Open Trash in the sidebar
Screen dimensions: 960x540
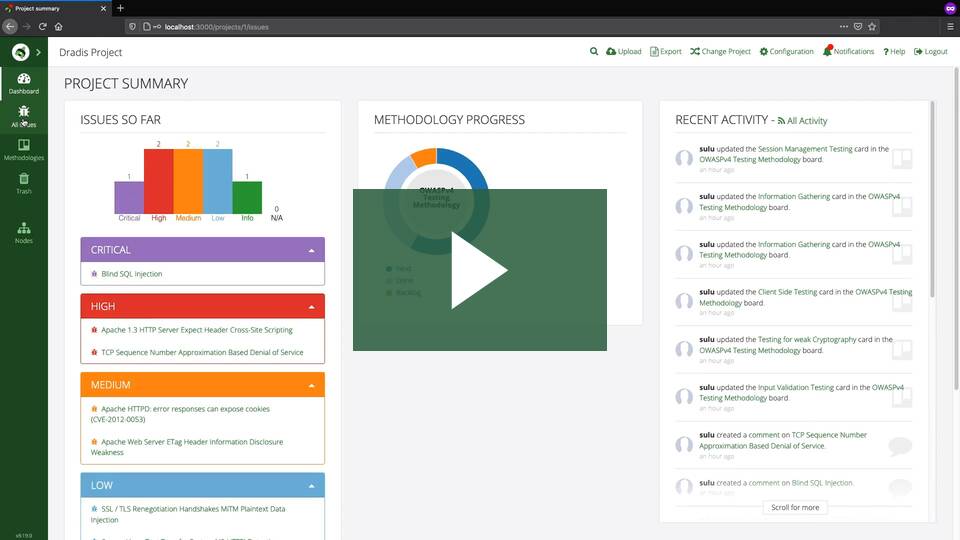[x=24, y=183]
